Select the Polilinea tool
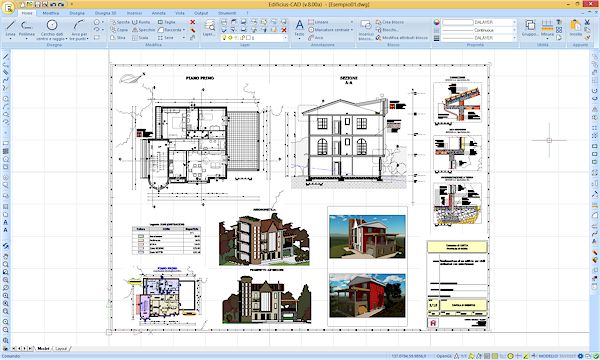Screen dimensions: 600x360 click(26, 28)
